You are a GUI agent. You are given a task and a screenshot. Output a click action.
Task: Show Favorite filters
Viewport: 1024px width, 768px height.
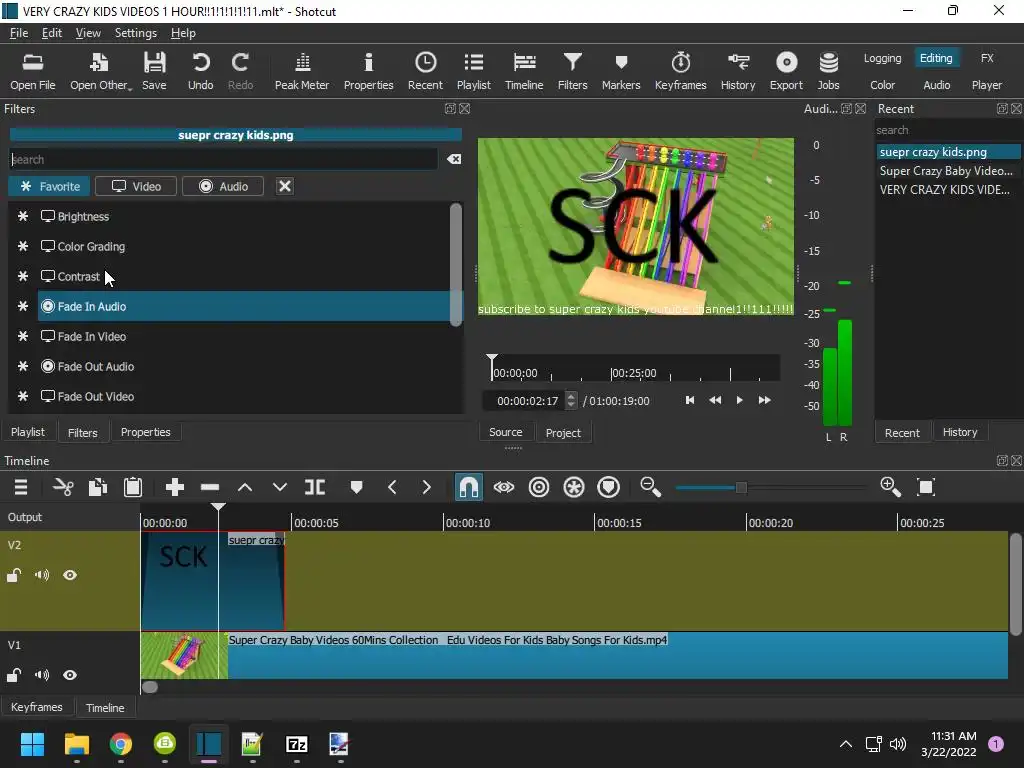pos(50,186)
